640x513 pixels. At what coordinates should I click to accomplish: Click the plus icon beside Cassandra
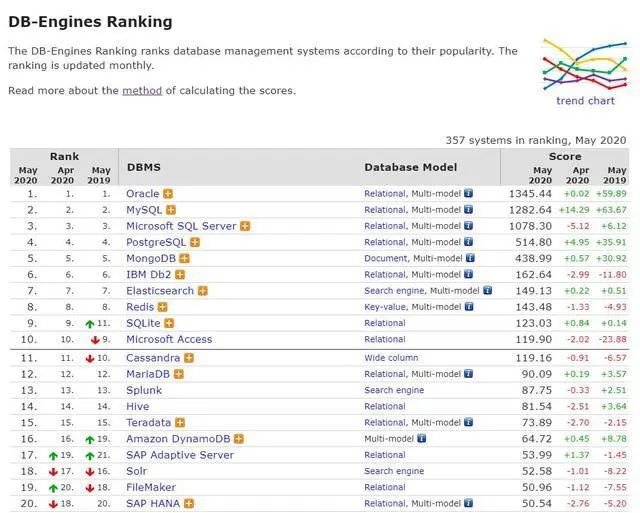coord(189,358)
